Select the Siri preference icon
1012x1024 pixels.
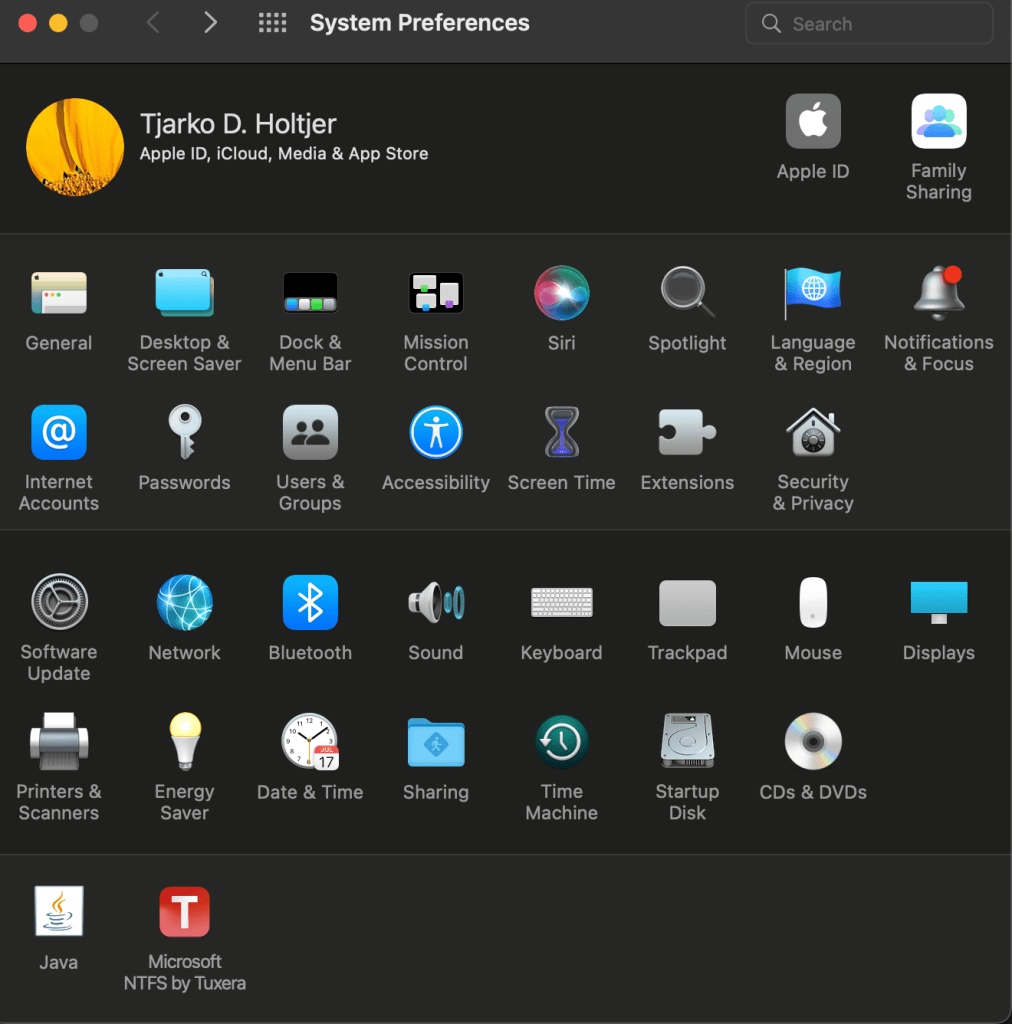point(561,294)
